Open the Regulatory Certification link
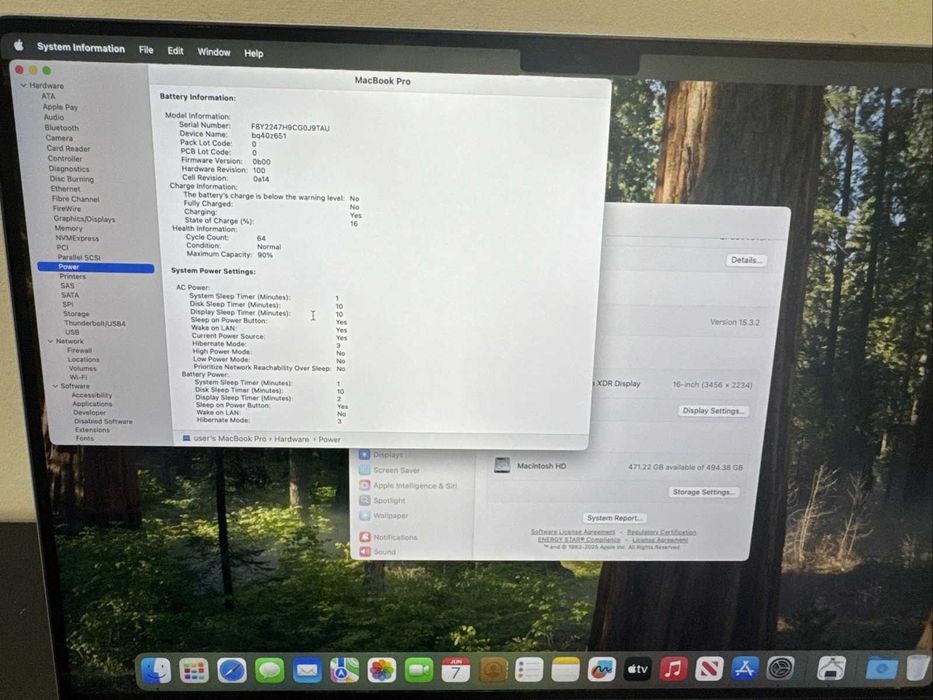The image size is (933, 700). (661, 532)
